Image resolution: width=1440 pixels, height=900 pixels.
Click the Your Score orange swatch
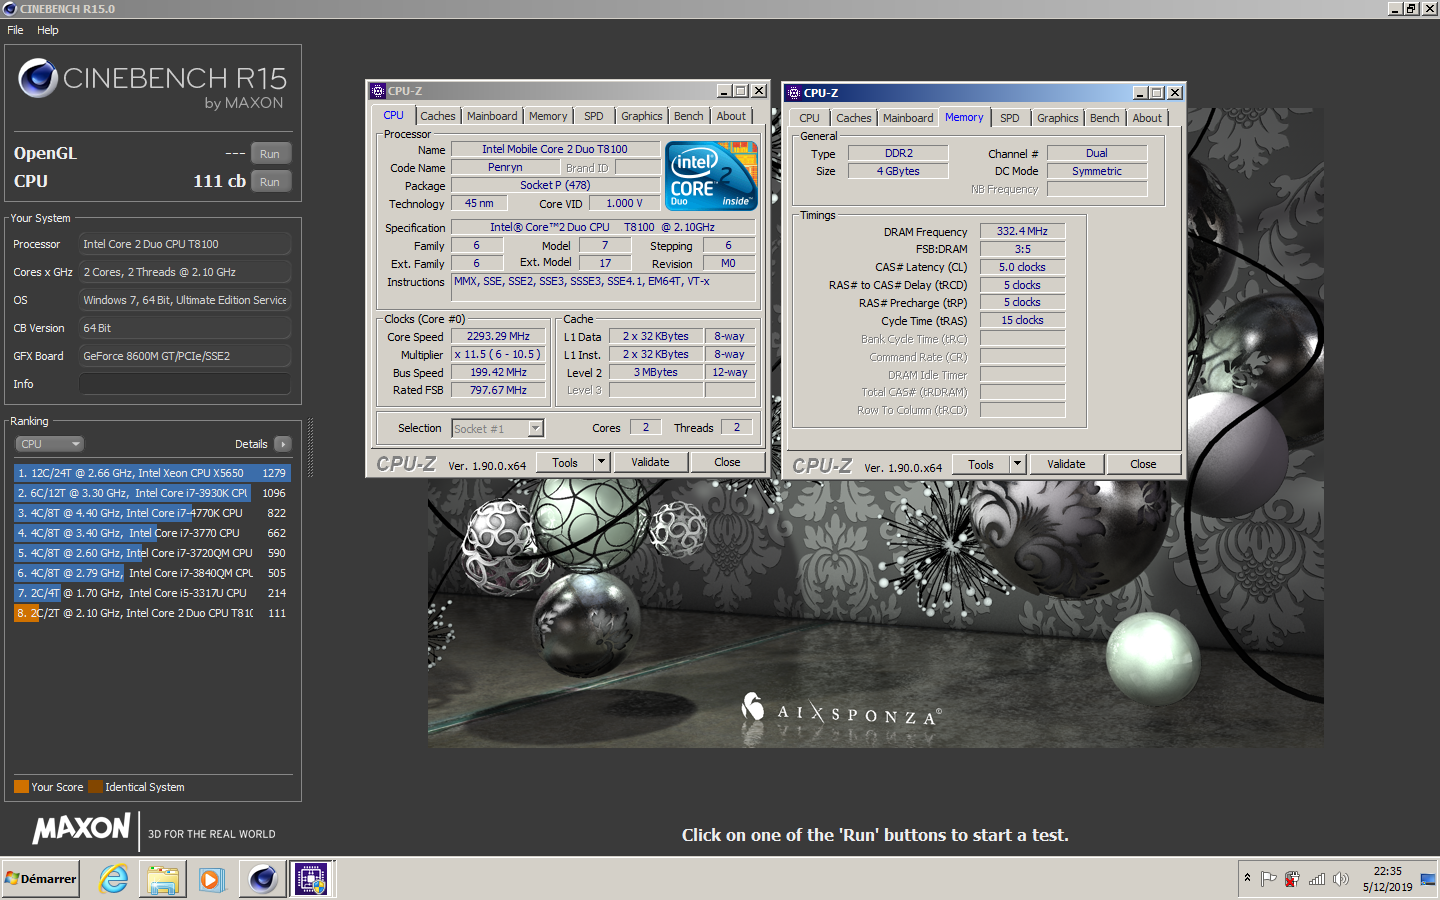[21, 787]
